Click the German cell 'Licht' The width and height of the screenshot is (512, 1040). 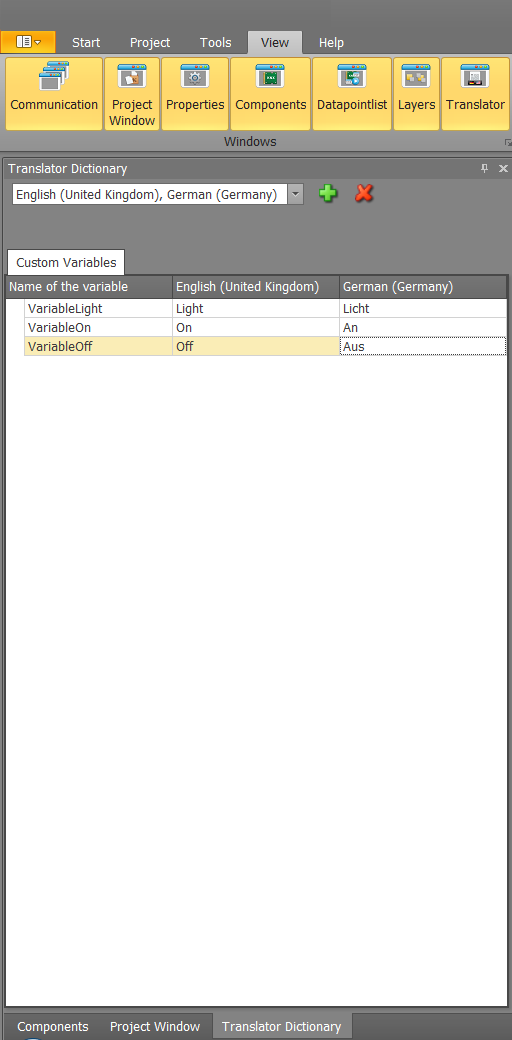tap(423, 308)
